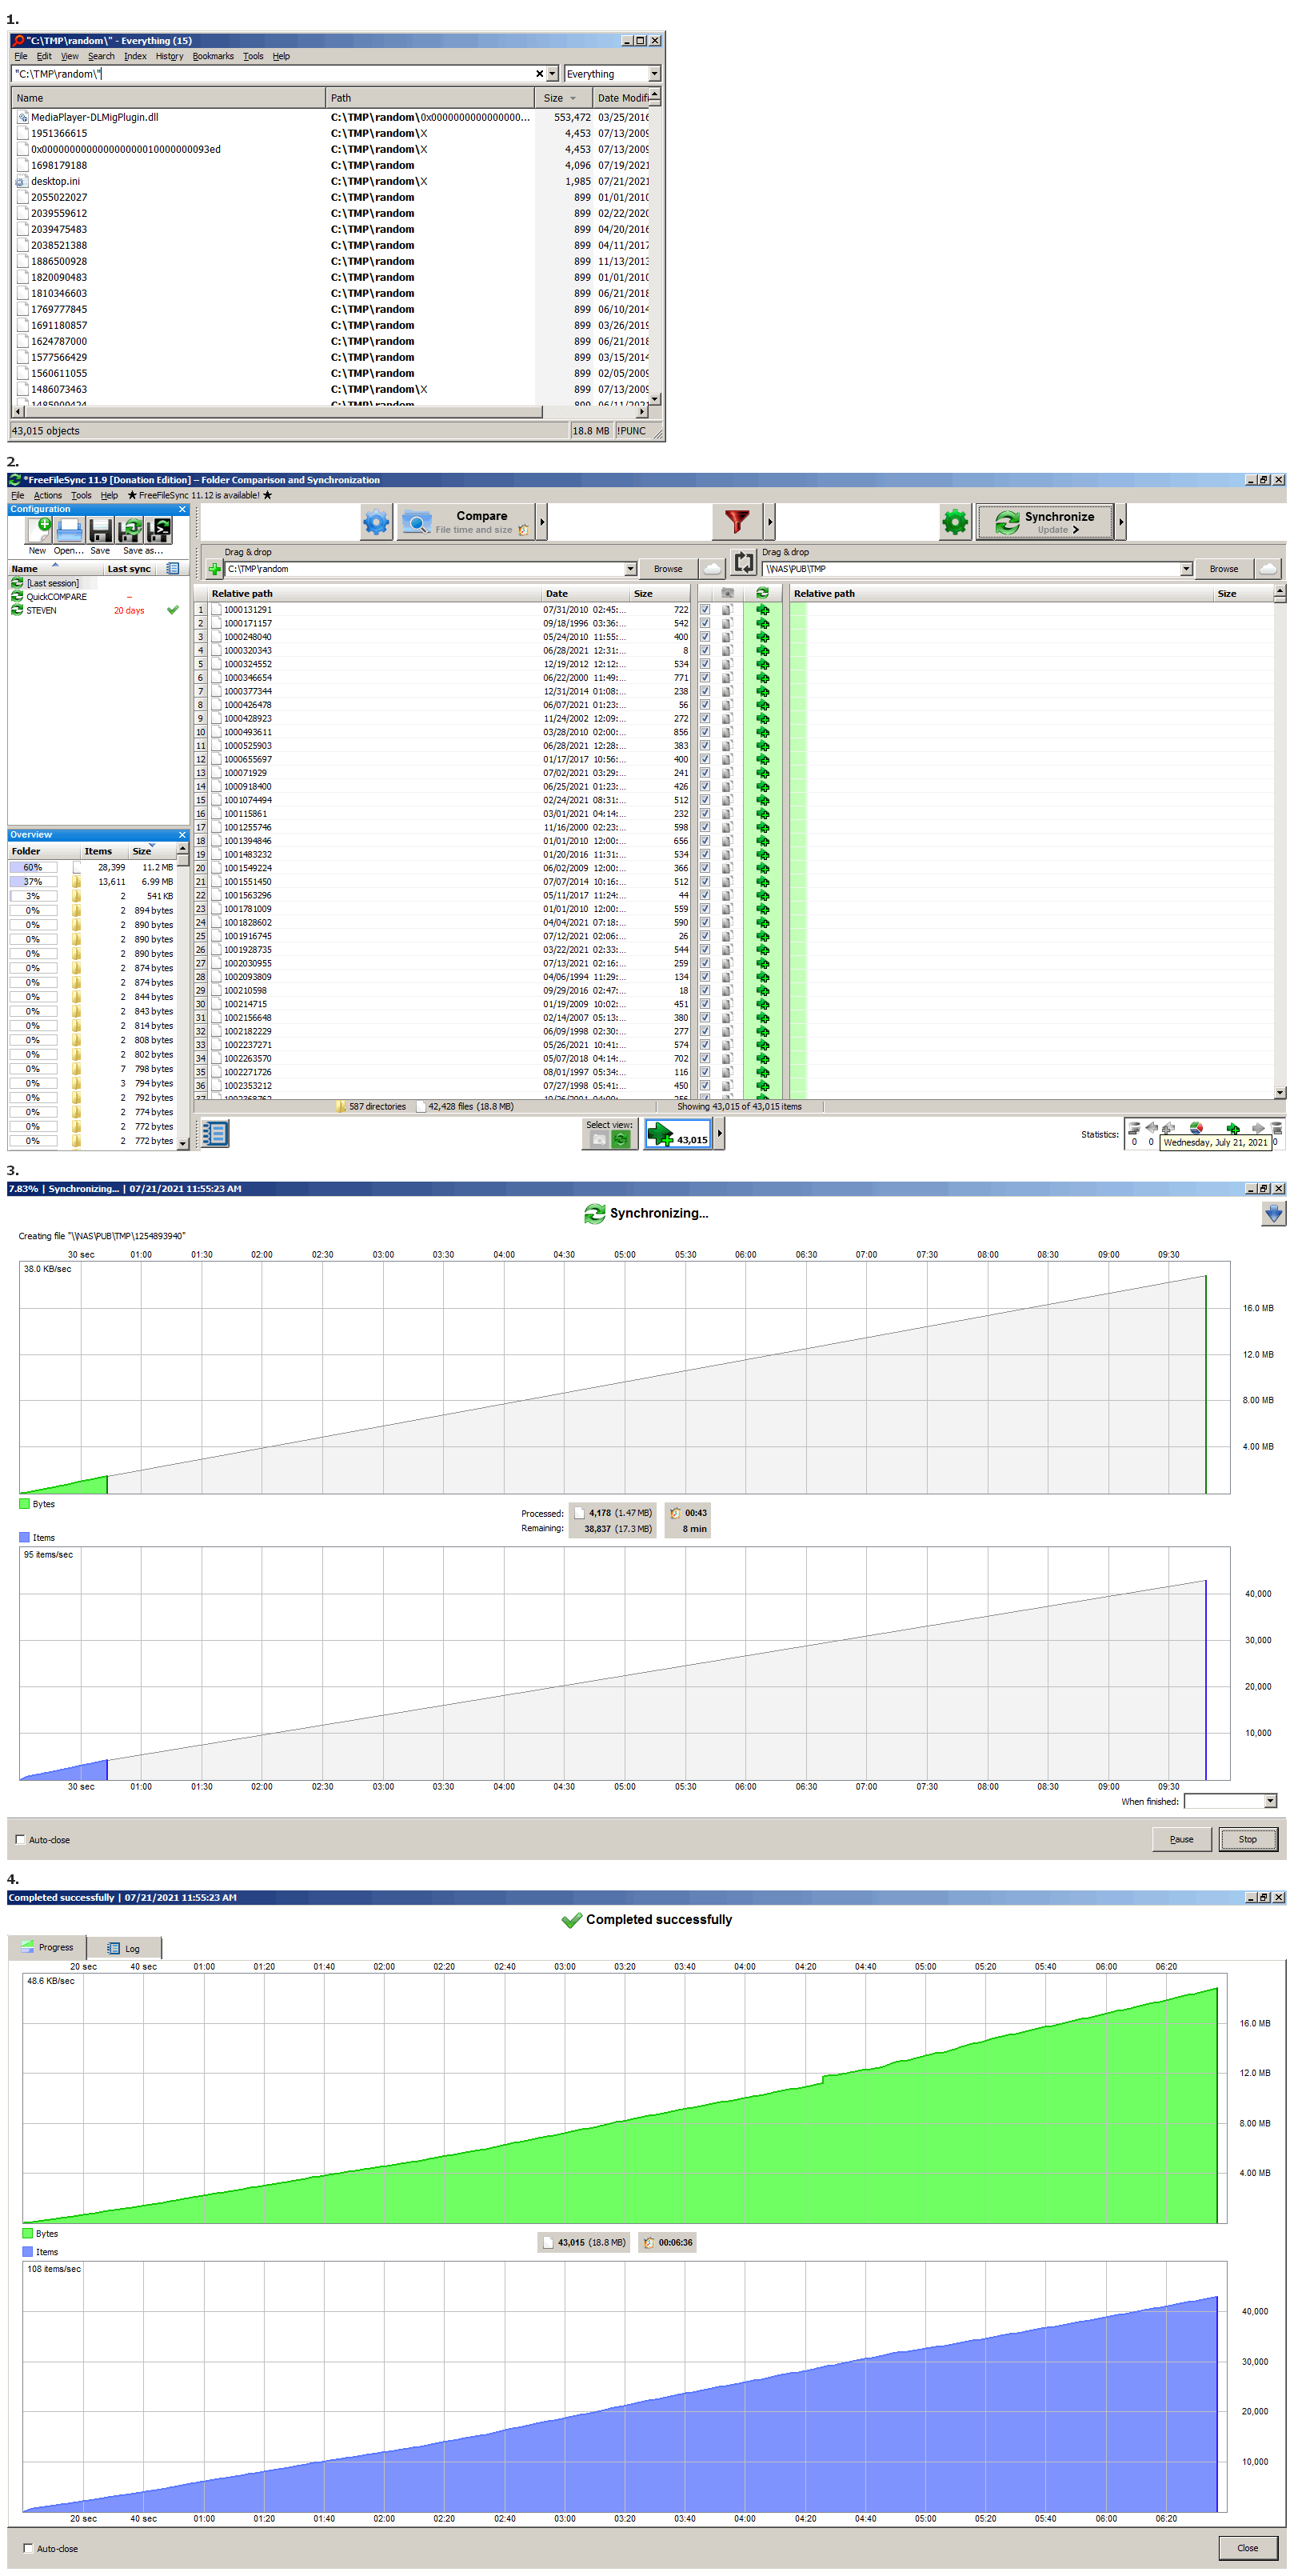The image size is (1294, 2576).
Task: Expand the view filter options arrow
Action: pyautogui.click(x=719, y=1134)
